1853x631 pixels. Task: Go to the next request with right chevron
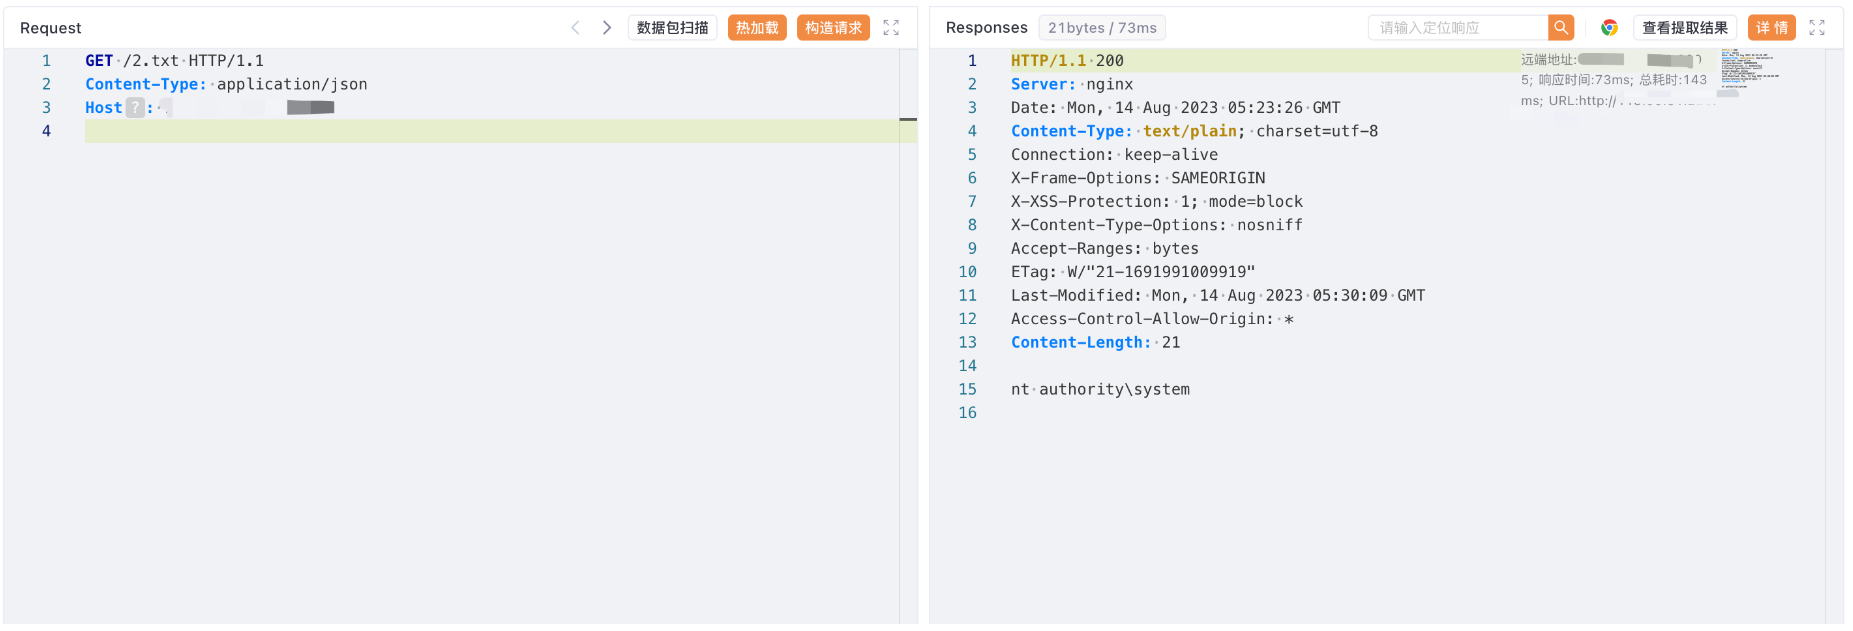click(606, 28)
